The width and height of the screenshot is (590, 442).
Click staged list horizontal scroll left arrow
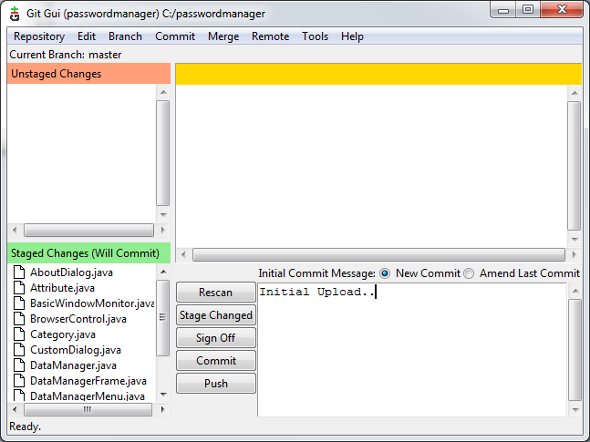coord(15,409)
